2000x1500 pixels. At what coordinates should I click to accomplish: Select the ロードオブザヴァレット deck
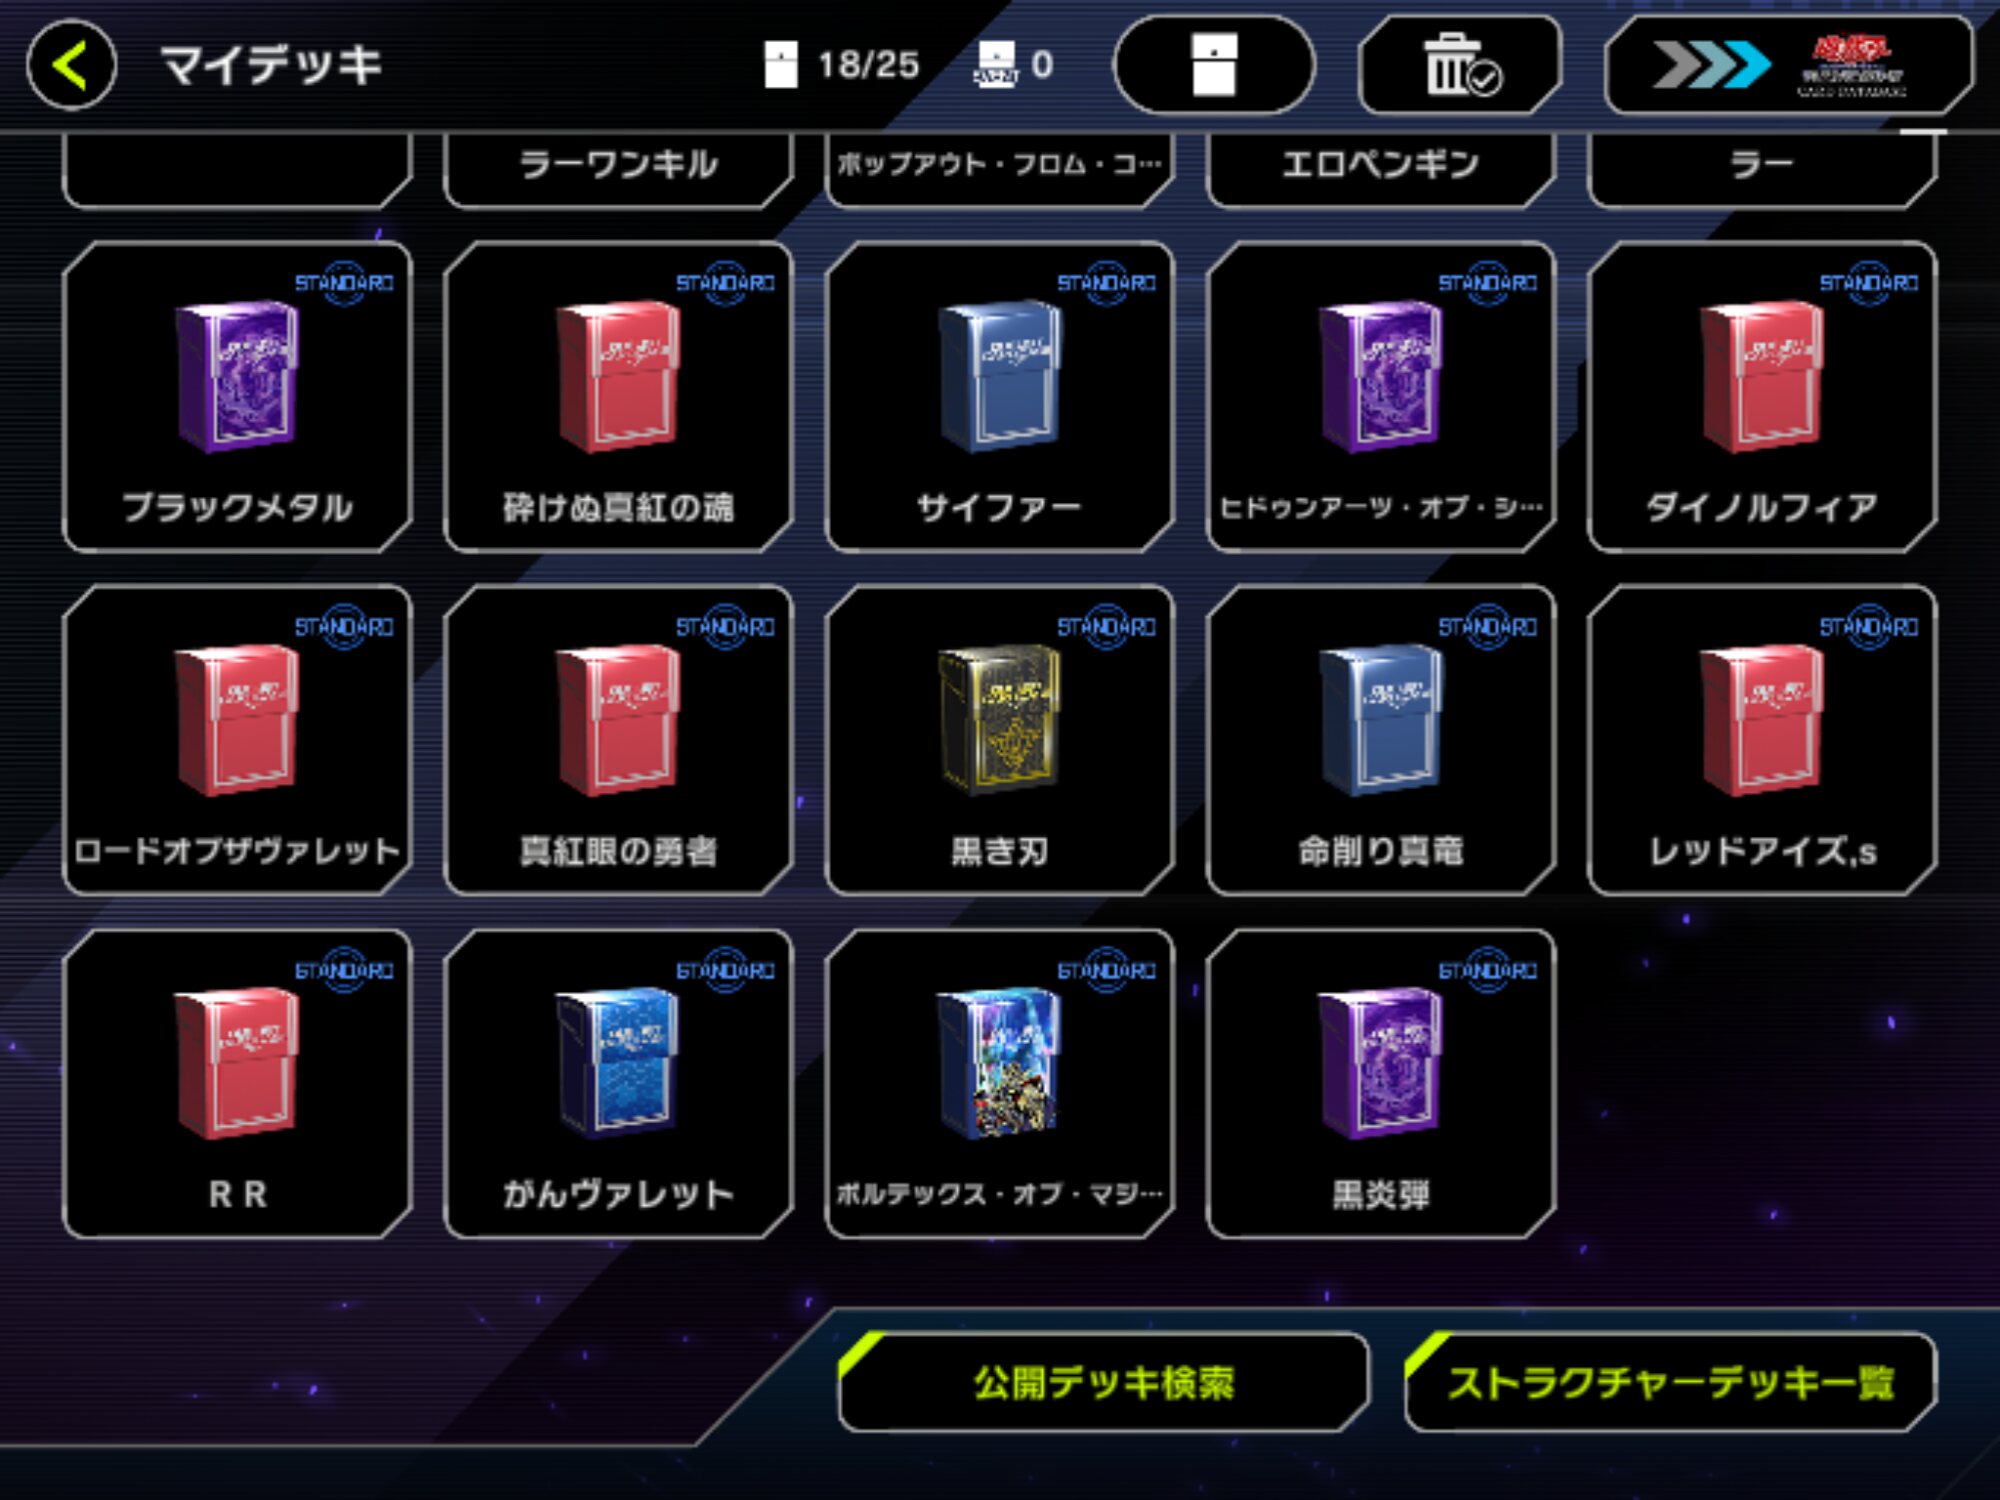[237, 740]
